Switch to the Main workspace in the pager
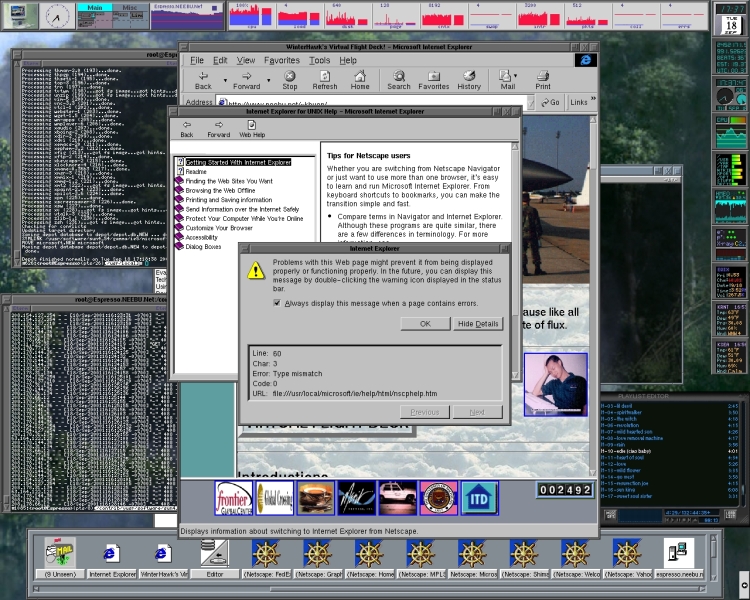Screen dimensions: 750x600 pos(95,8)
